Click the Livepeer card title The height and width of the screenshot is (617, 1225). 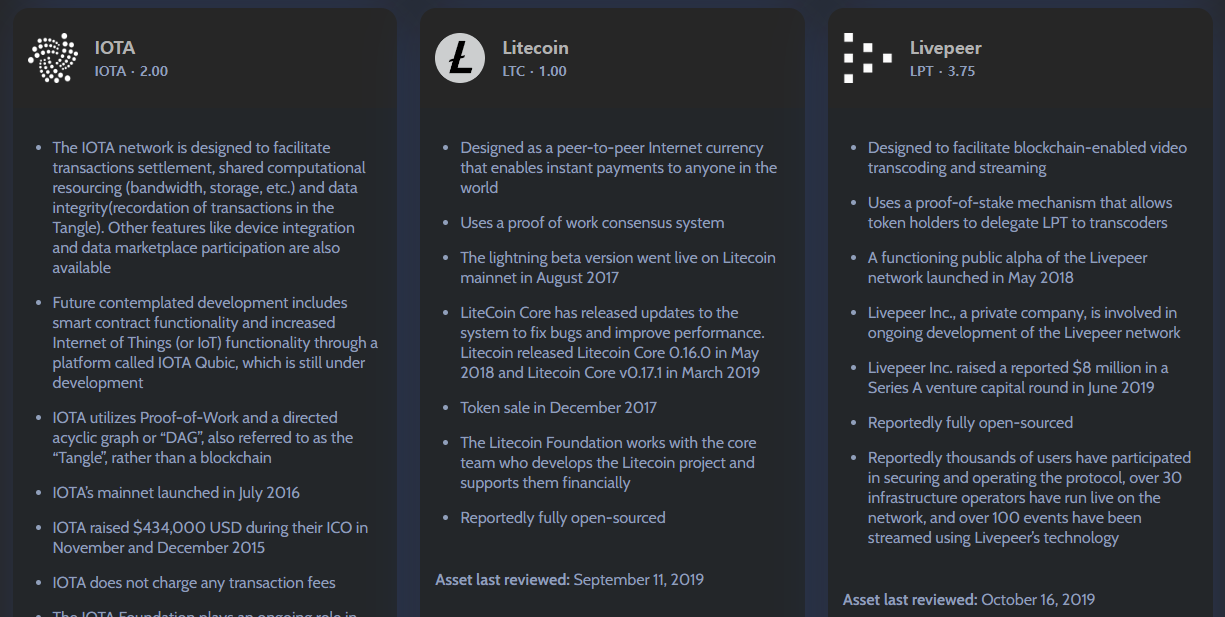tap(946, 48)
